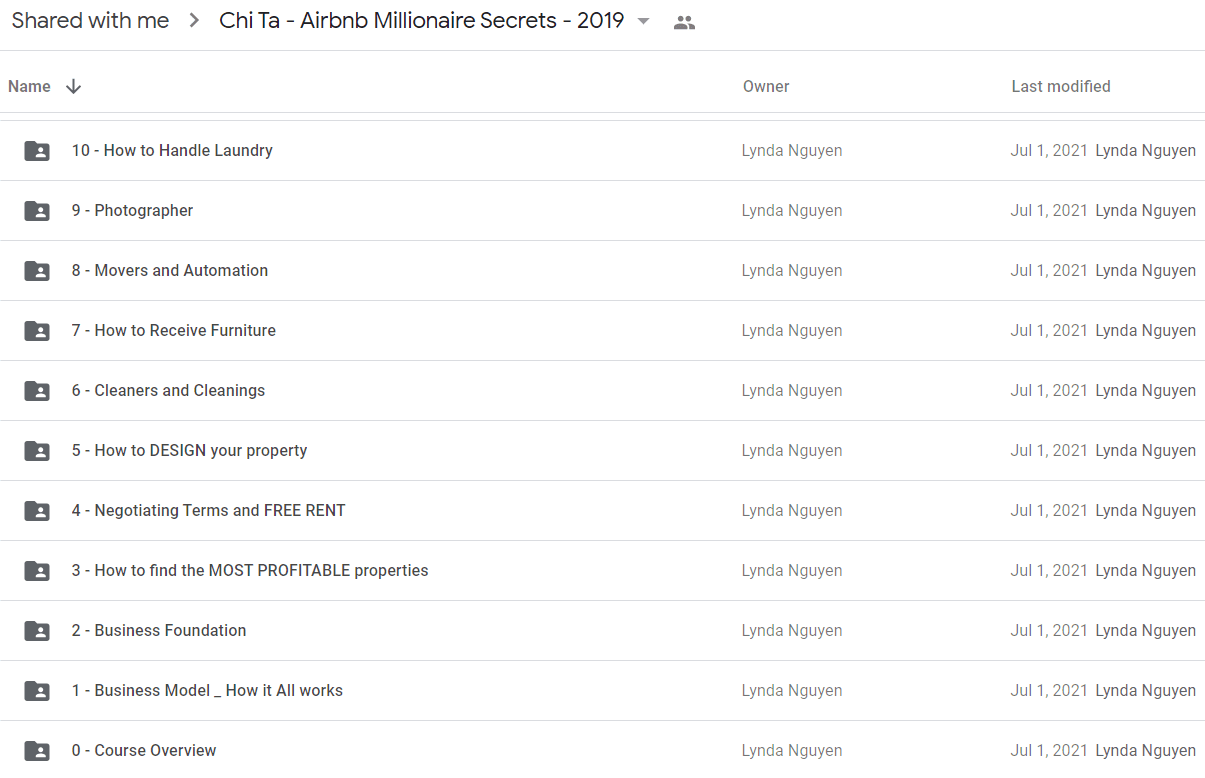Click the shared people icon next to folder title
Image resolution: width=1205 pixels, height=778 pixels.
click(684, 22)
